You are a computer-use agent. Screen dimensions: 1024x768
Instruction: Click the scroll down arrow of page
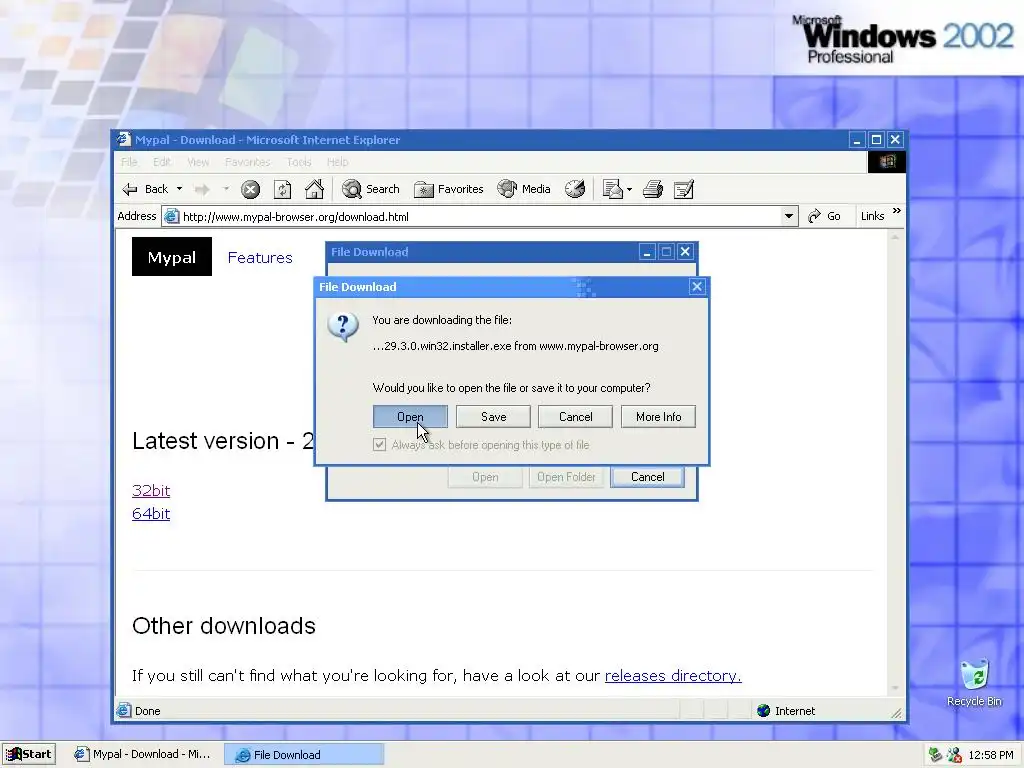pos(895,688)
